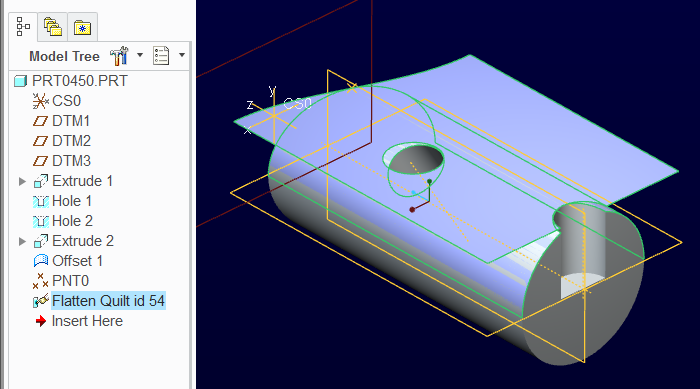Open the Model Tree tab icon
This screenshot has width=700, height=389.
(23, 27)
